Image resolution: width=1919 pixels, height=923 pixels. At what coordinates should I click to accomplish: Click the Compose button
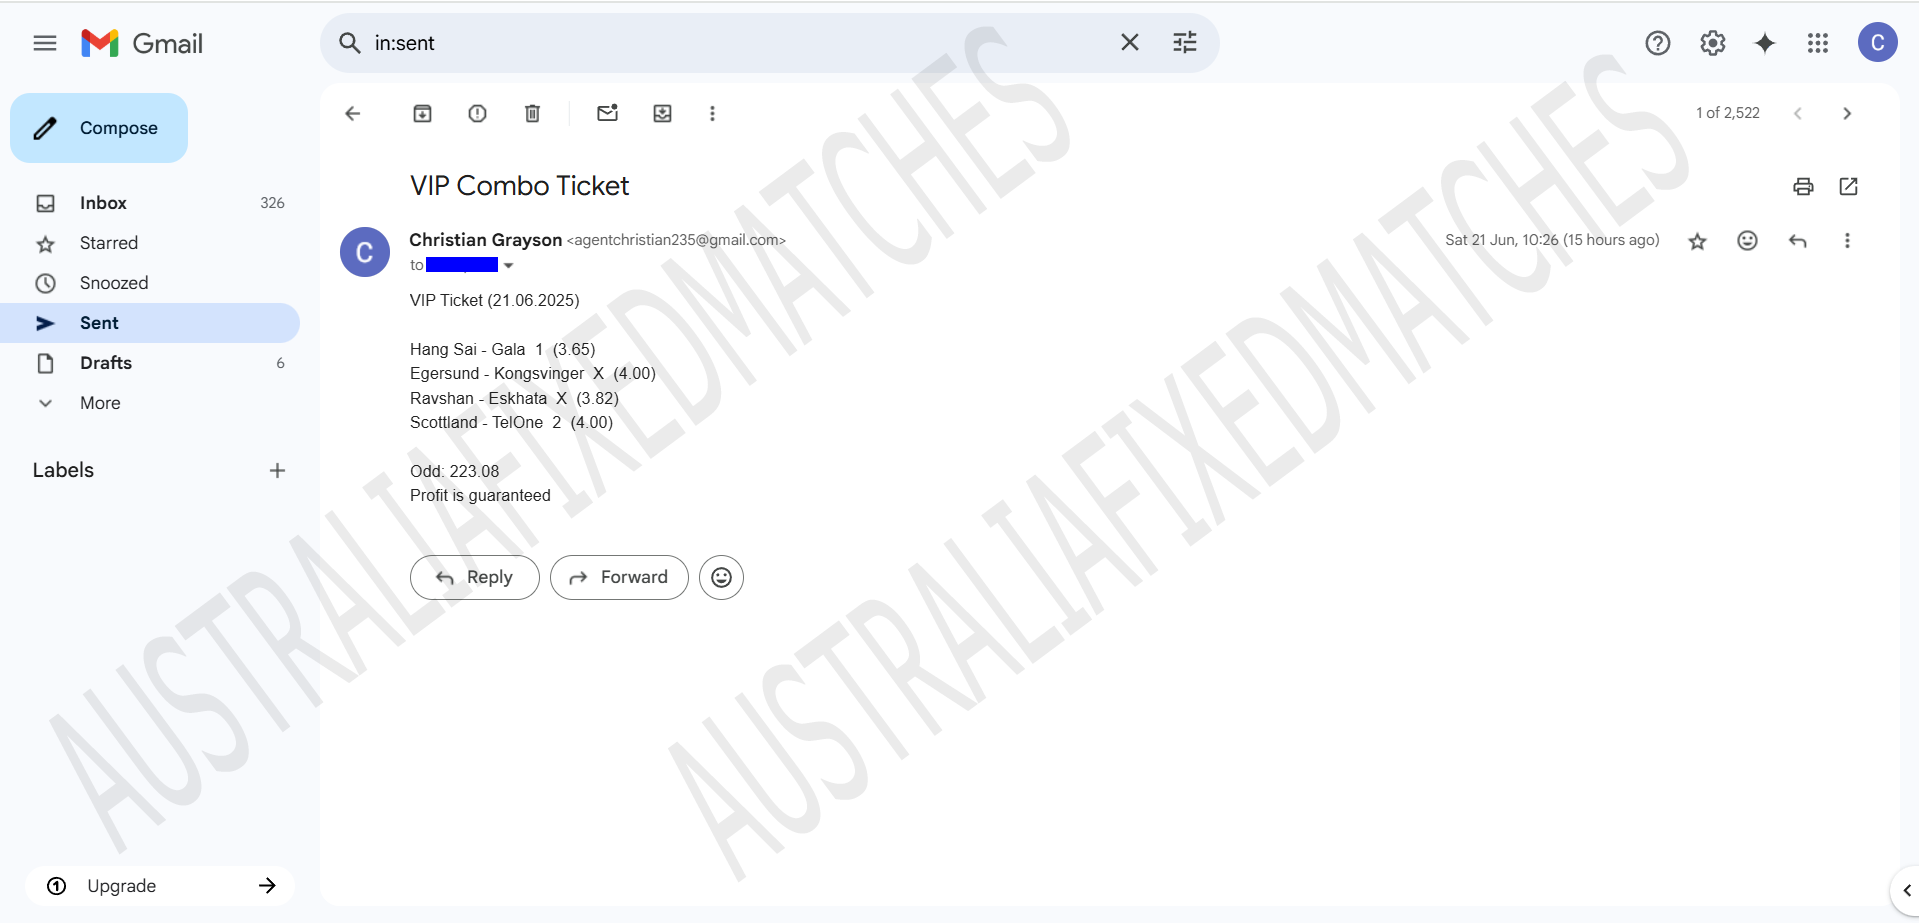coord(99,128)
